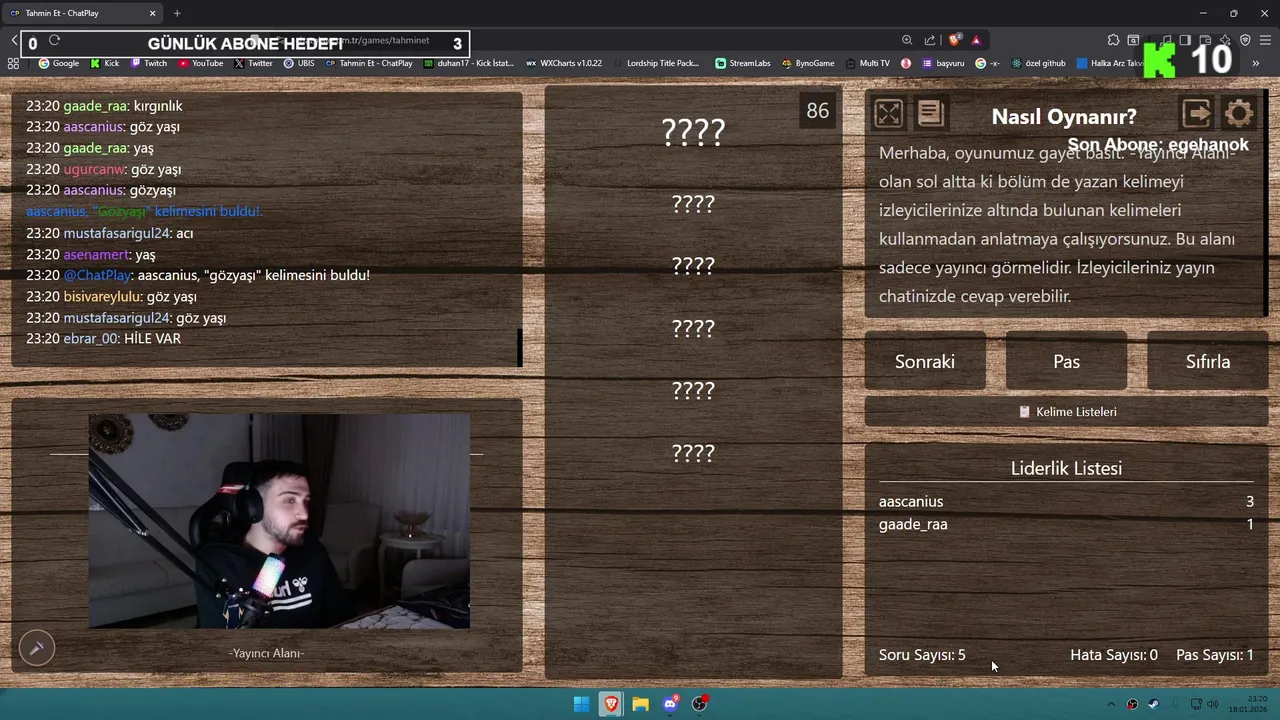
Task: Click the Sıfırla button
Action: click(x=1208, y=362)
